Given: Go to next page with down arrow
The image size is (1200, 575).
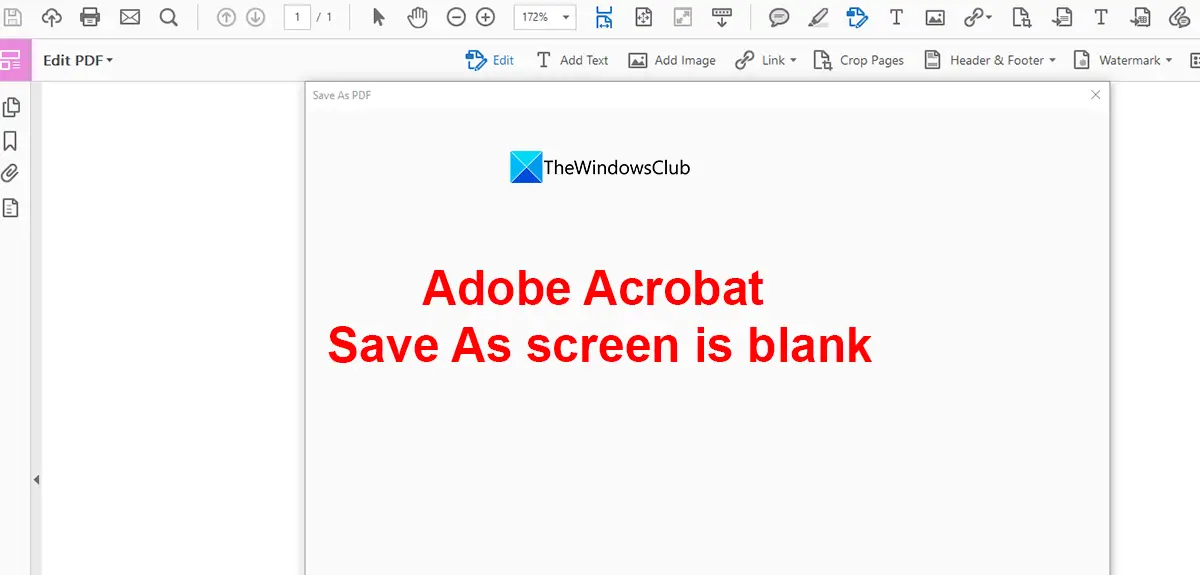Looking at the screenshot, I should click(255, 17).
